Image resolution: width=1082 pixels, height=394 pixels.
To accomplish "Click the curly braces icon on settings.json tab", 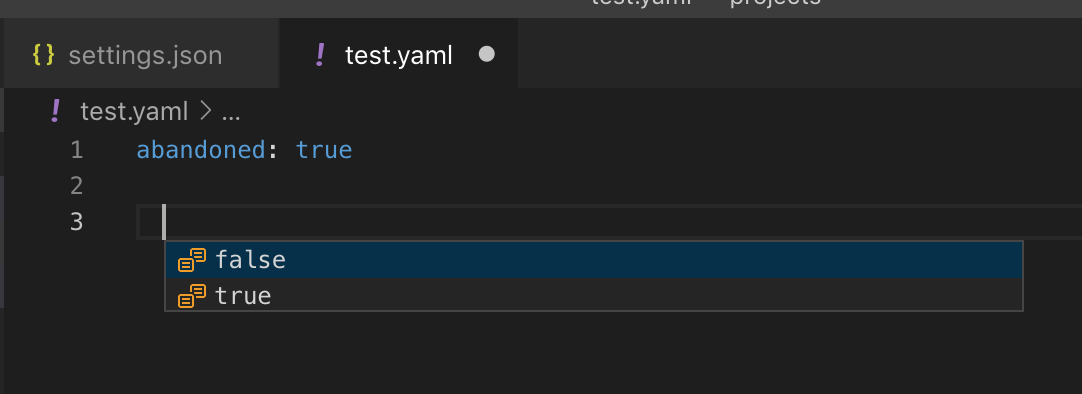I will pos(43,55).
